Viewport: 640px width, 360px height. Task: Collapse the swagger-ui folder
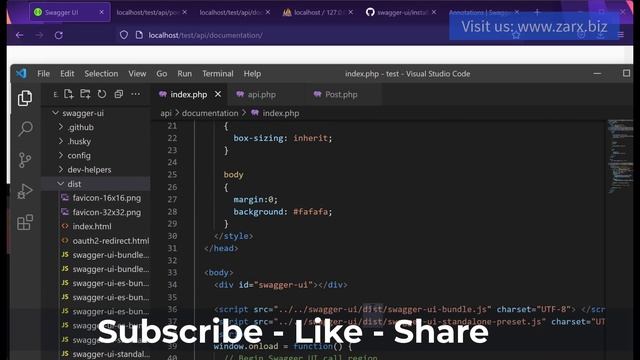[56, 113]
